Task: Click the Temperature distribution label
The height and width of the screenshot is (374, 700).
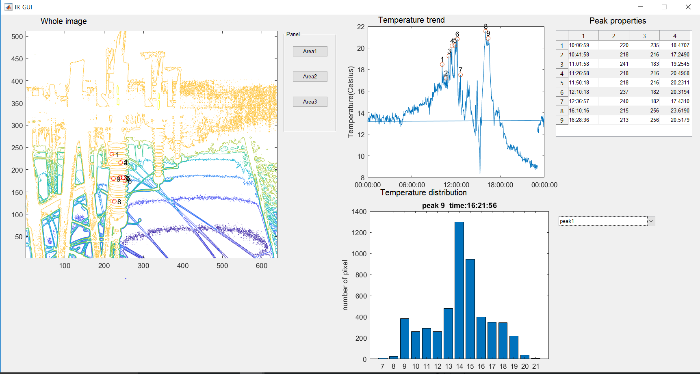Action: (x=423, y=192)
